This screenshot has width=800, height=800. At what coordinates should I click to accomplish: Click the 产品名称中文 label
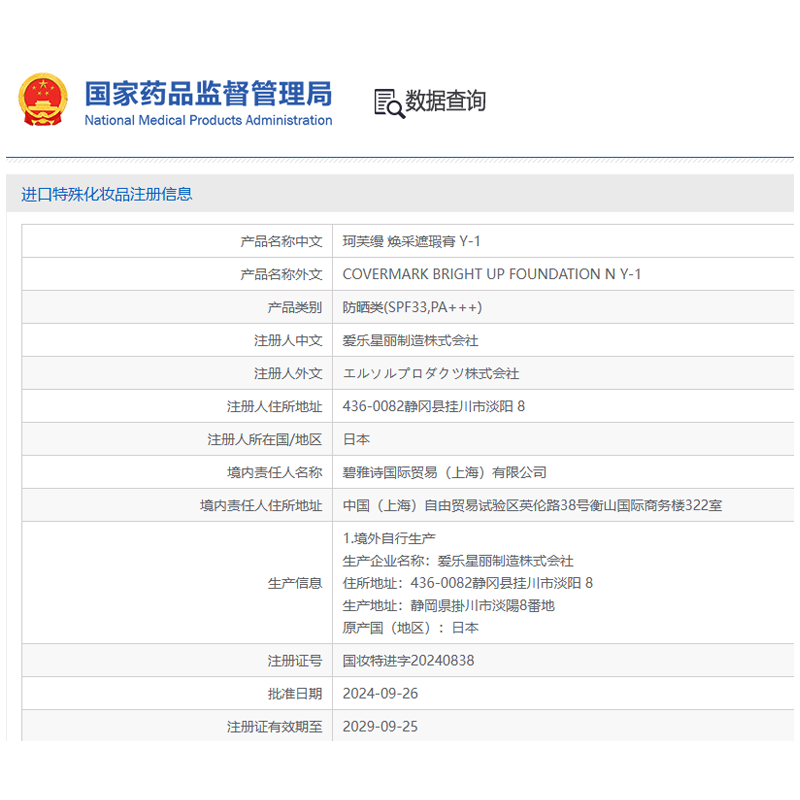click(x=281, y=241)
